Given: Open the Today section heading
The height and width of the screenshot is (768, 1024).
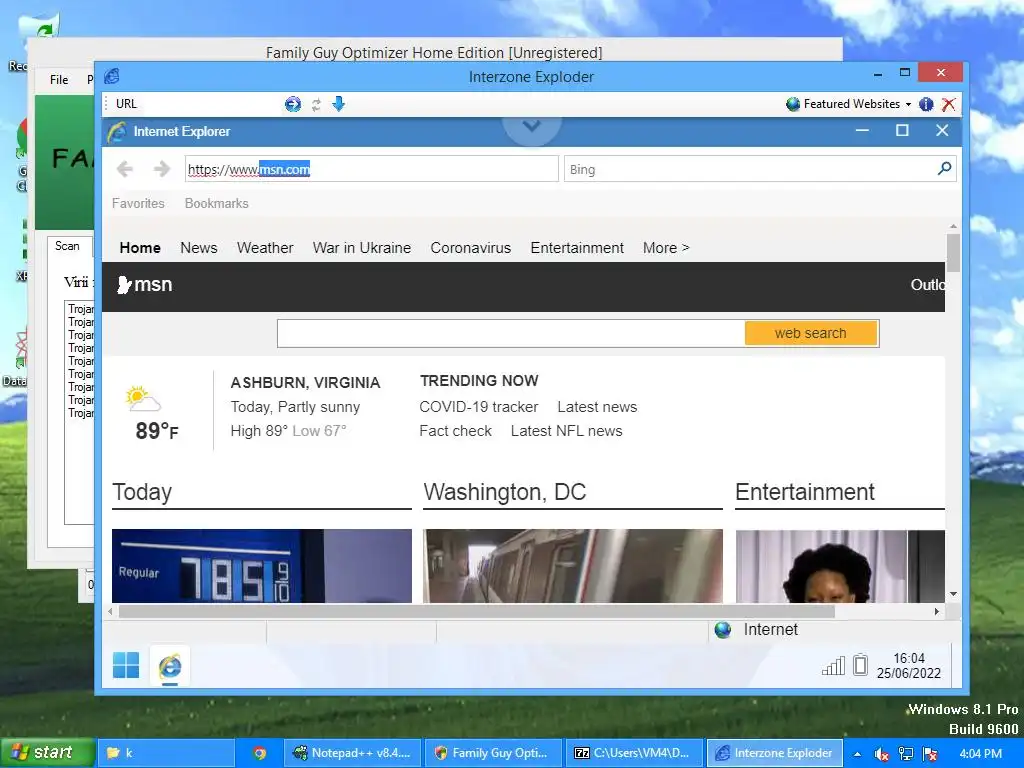Looking at the screenshot, I should (x=142, y=492).
